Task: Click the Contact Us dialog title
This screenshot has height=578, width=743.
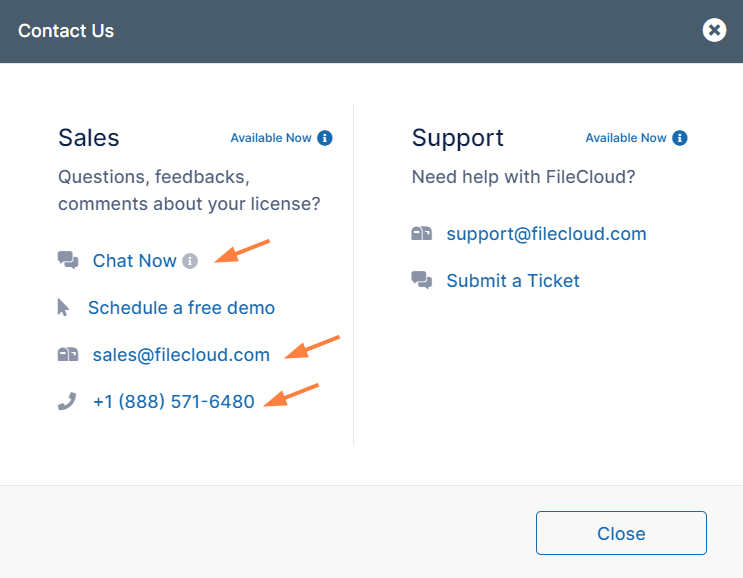Action: click(x=66, y=31)
